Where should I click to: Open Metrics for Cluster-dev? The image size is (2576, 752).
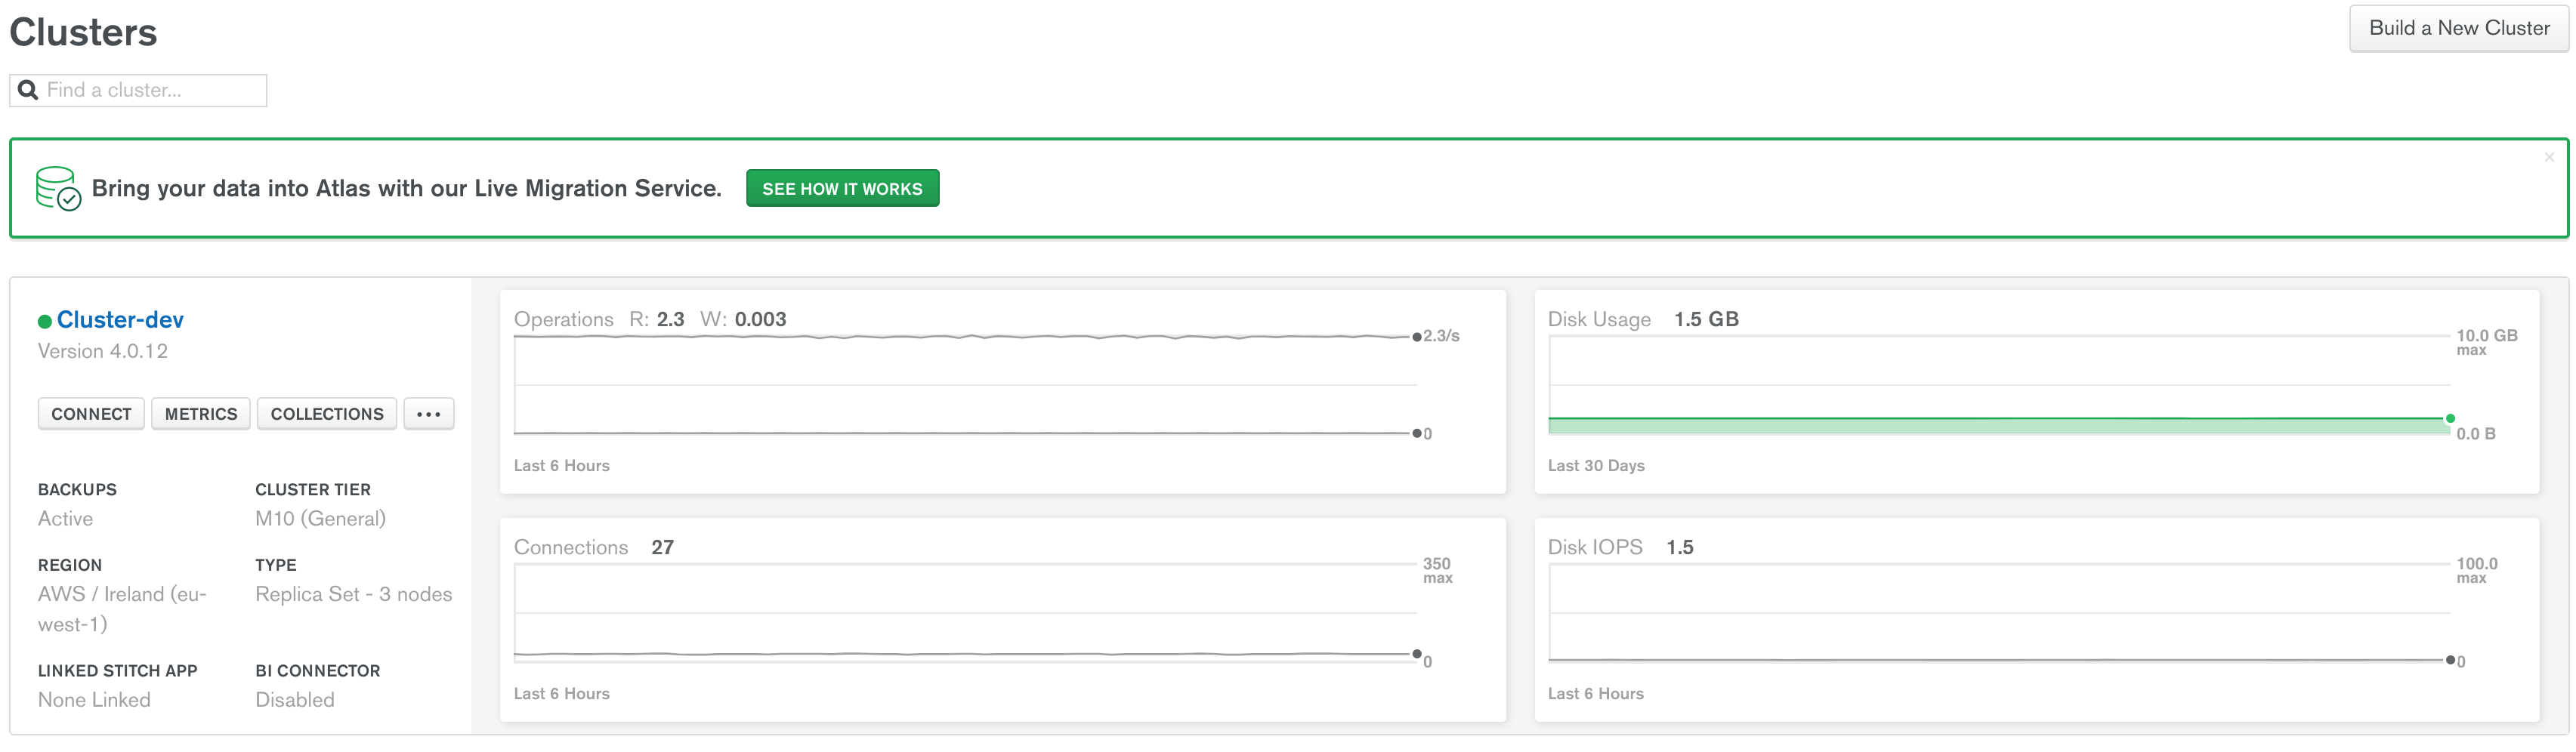coord(201,414)
